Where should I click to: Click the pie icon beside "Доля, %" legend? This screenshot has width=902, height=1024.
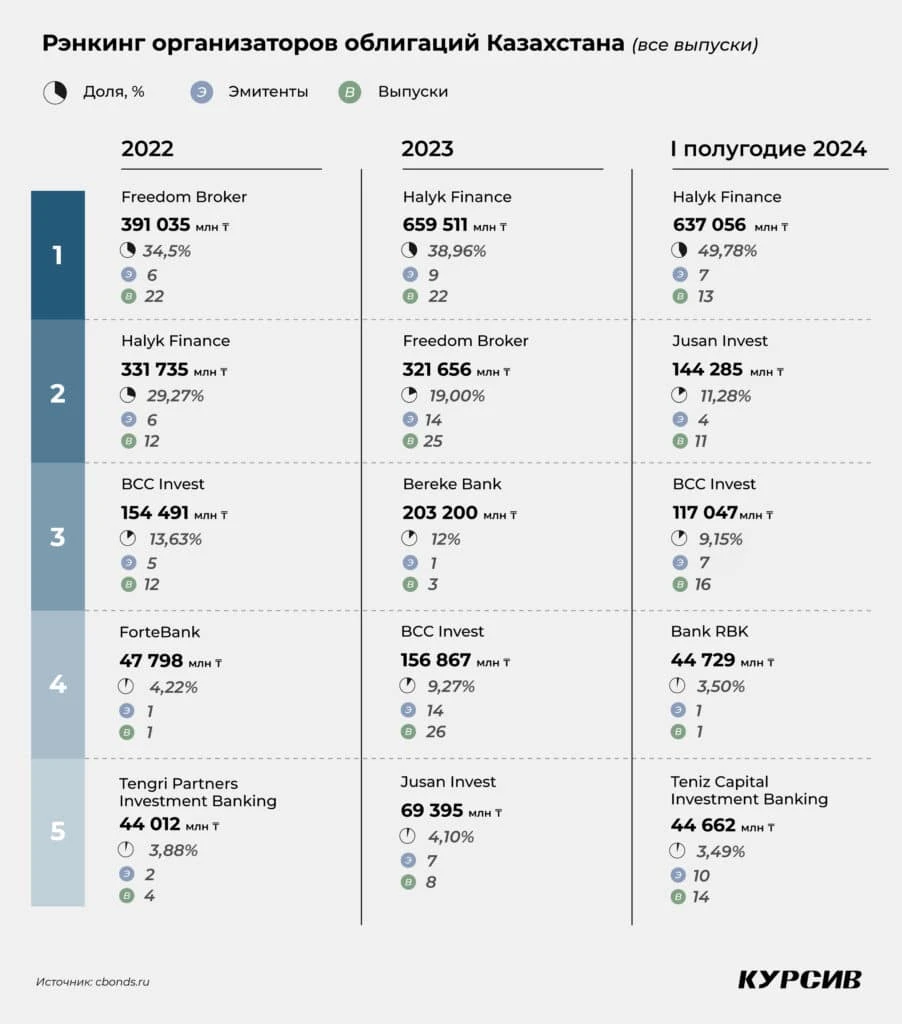54,92
